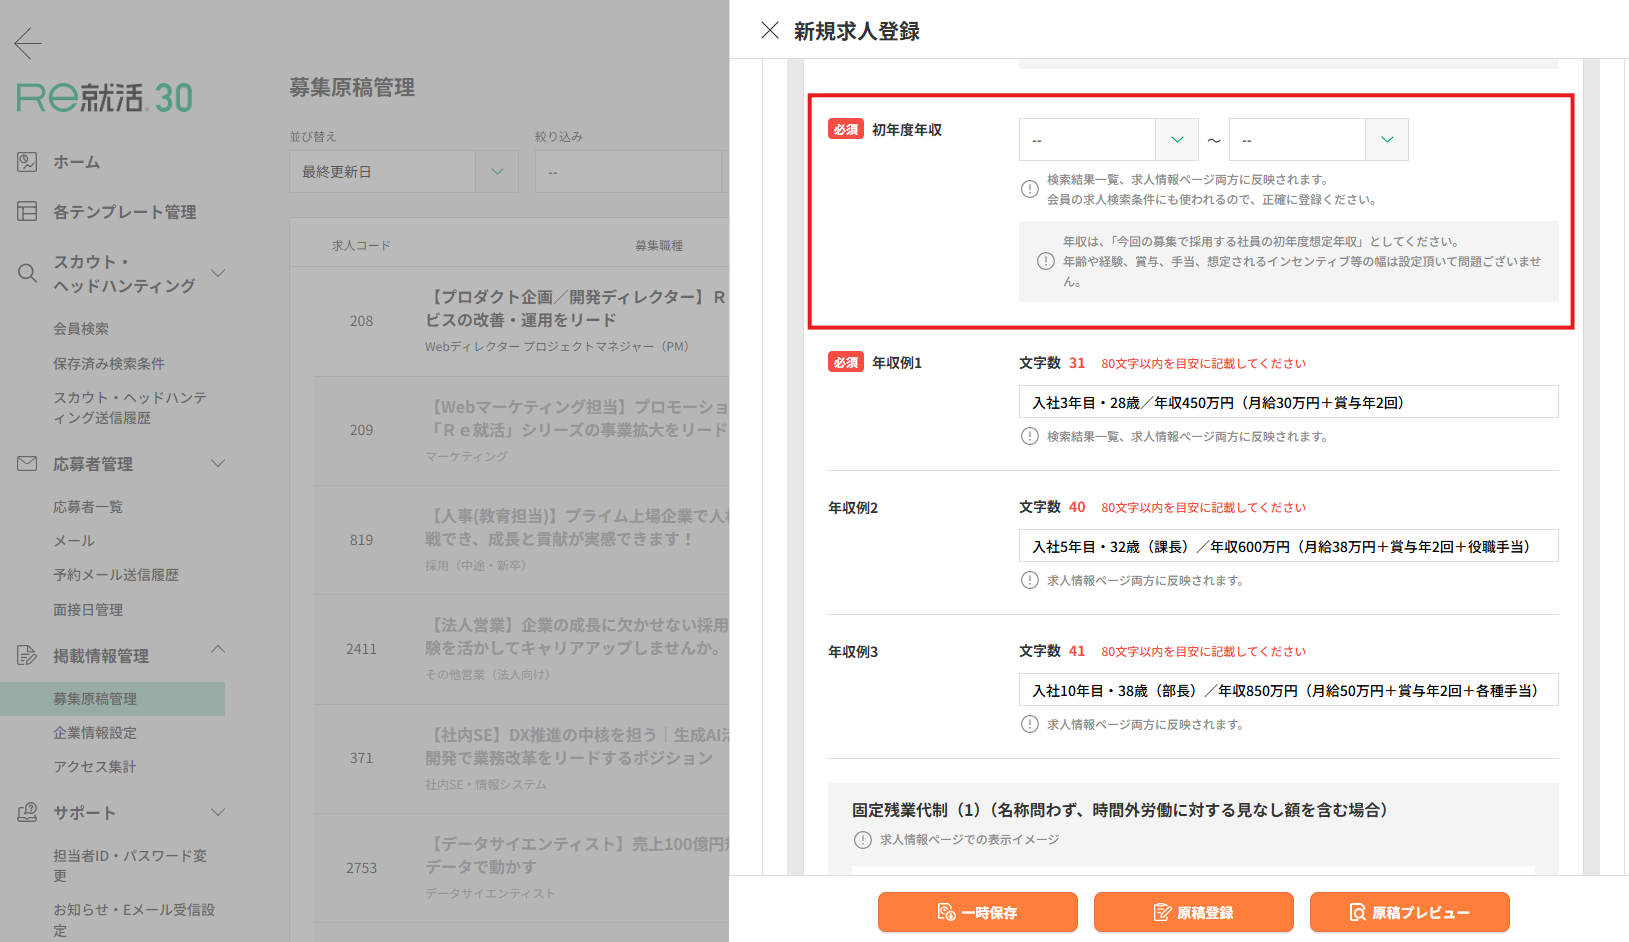Open 面接日管理 menu item
The image size is (1629, 942).
coord(88,609)
